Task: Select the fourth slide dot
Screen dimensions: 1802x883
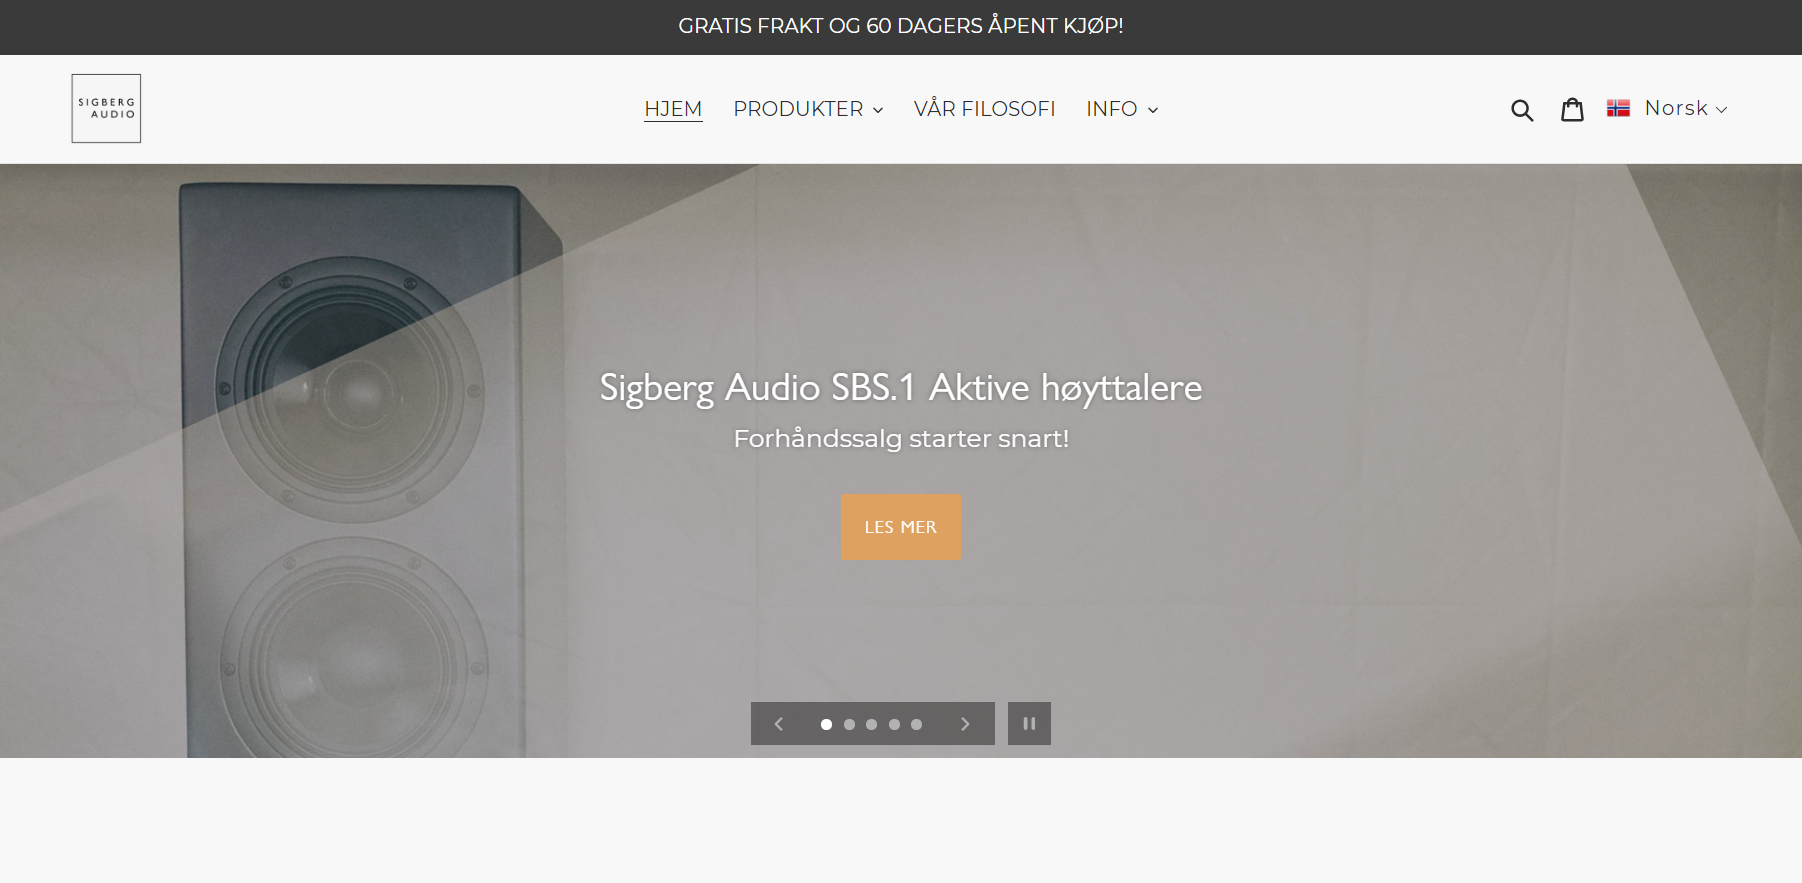Action: coord(894,724)
